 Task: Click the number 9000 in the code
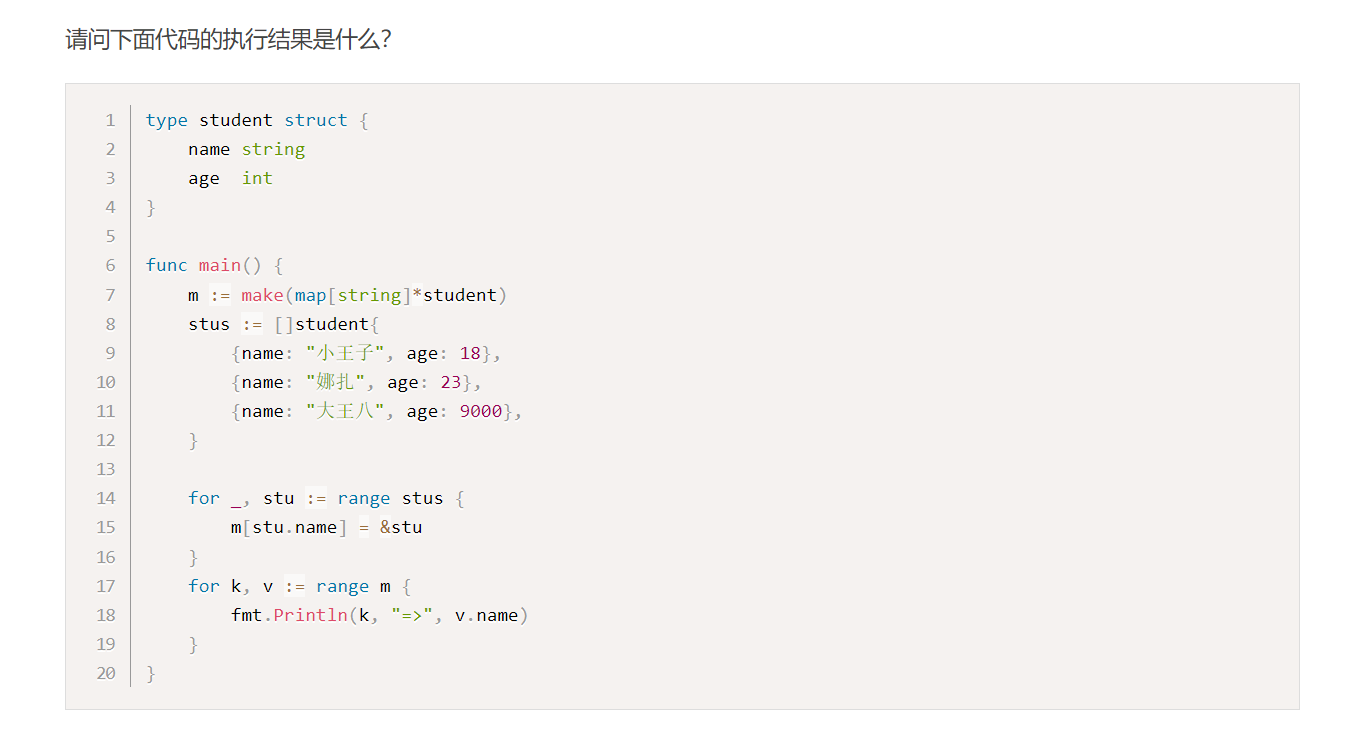[x=481, y=411]
